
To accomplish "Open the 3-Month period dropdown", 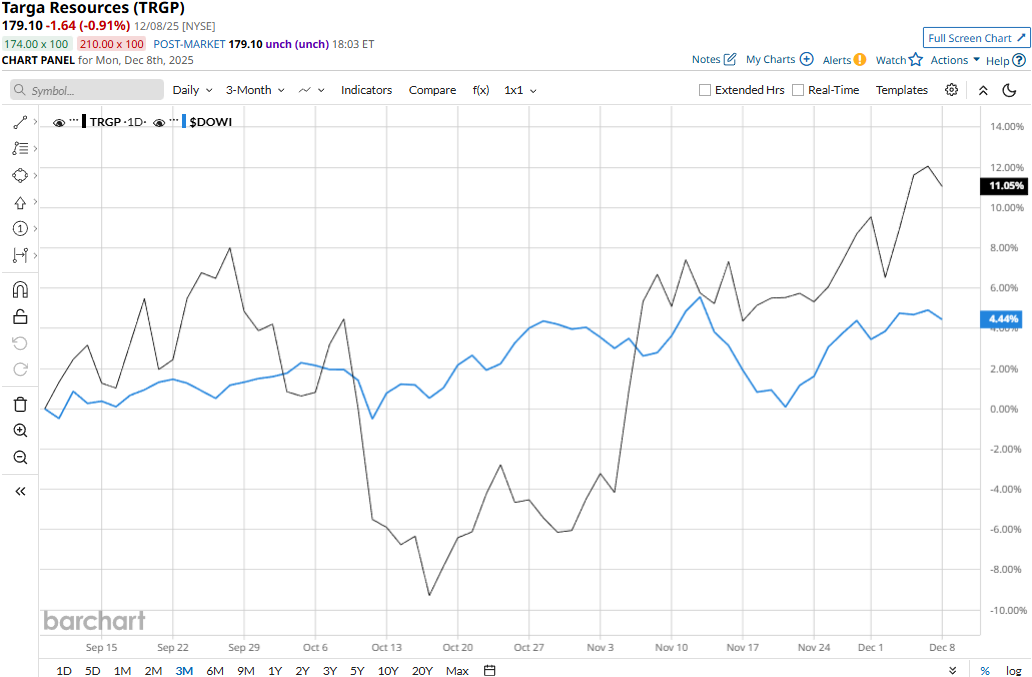I will tap(255, 90).
